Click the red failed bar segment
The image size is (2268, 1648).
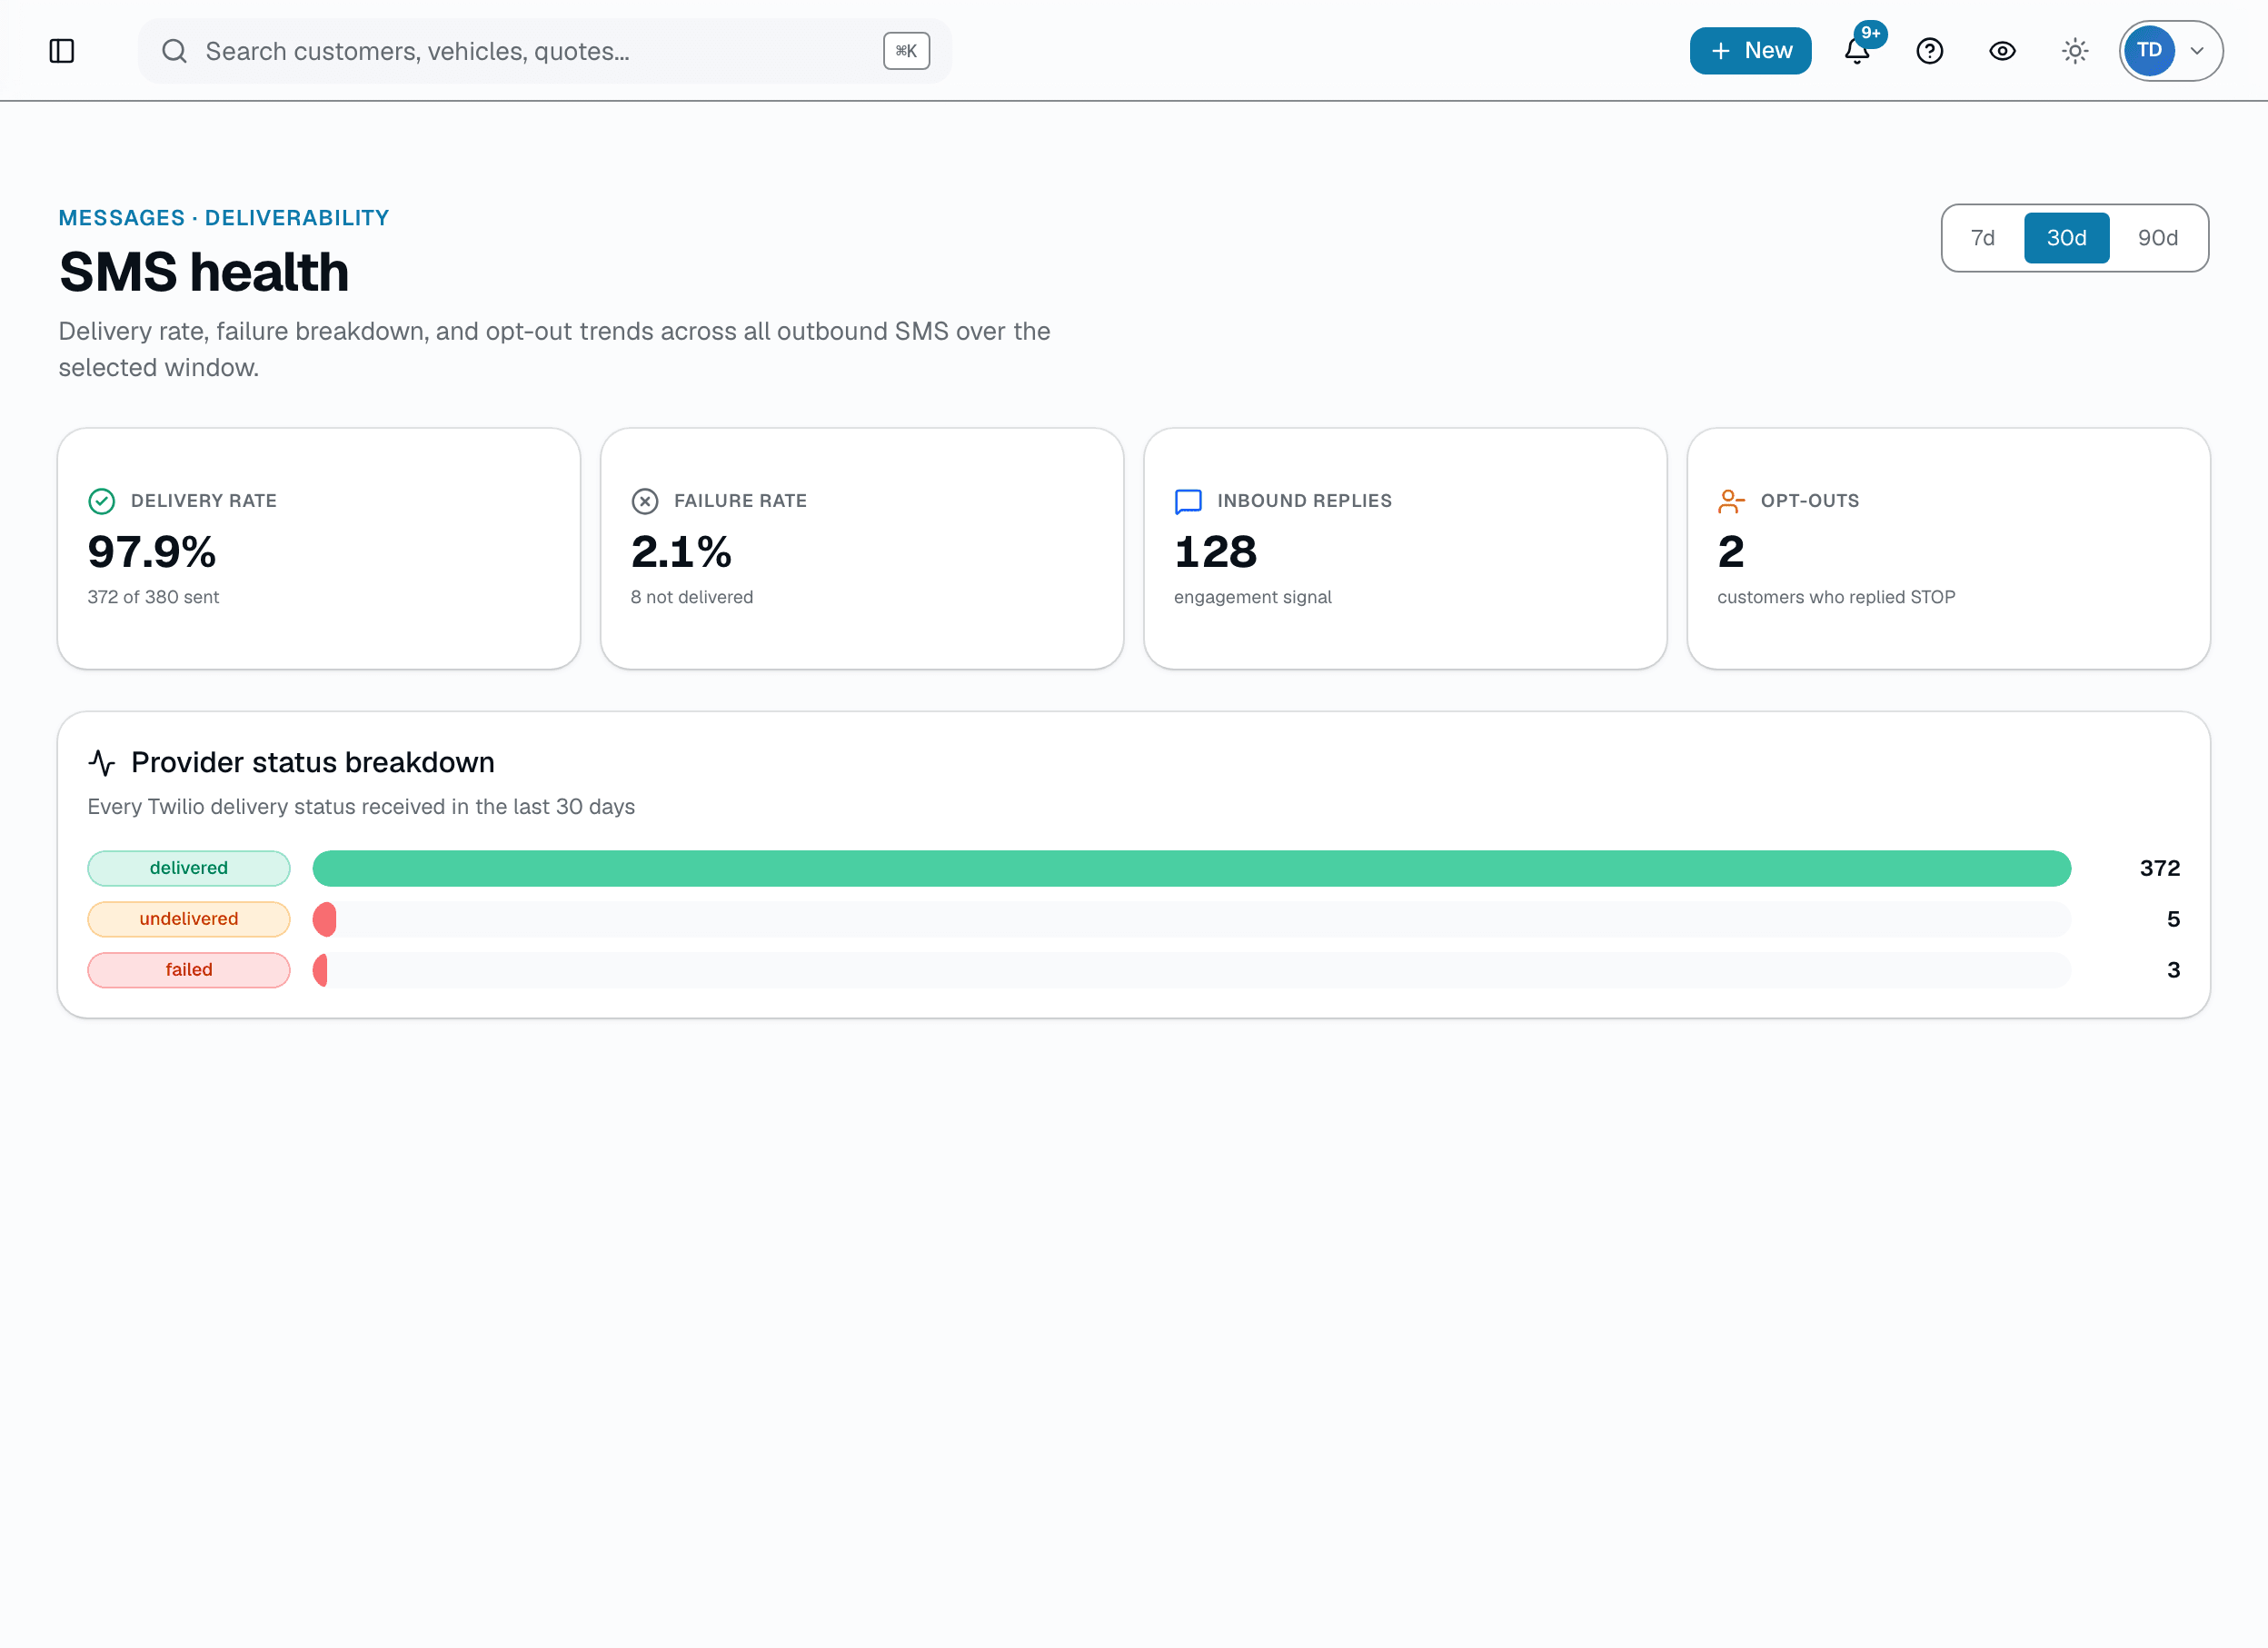pos(320,970)
